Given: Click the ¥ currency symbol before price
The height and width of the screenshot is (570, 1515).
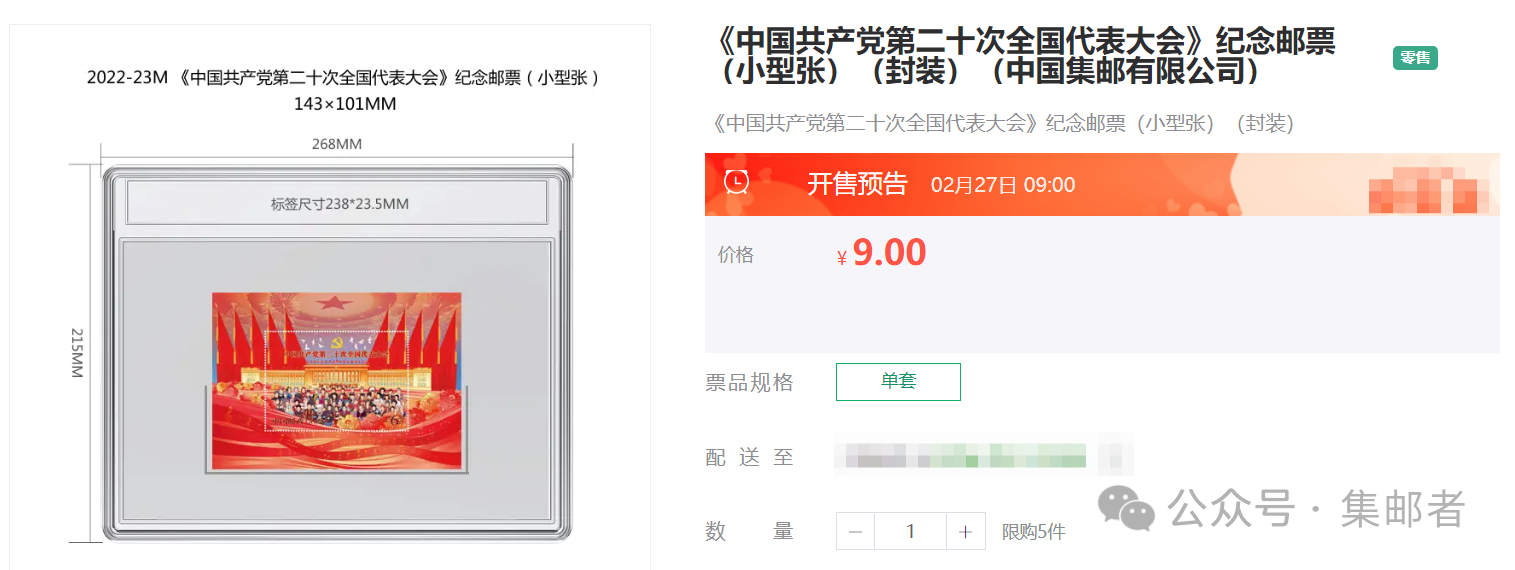Looking at the screenshot, I should click(842, 258).
